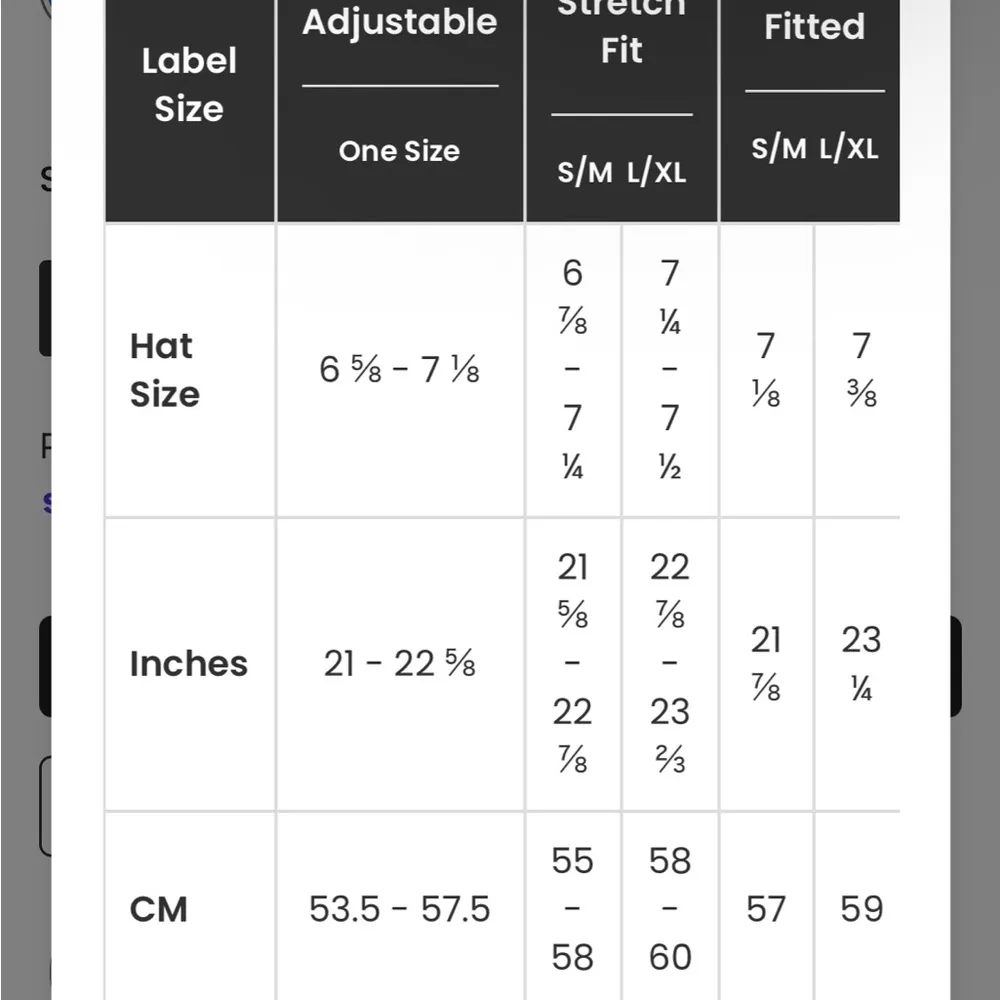The height and width of the screenshot is (1000, 1000).
Task: Click Adjustable inches range 21 - 22 ⅝
Action: (x=400, y=664)
